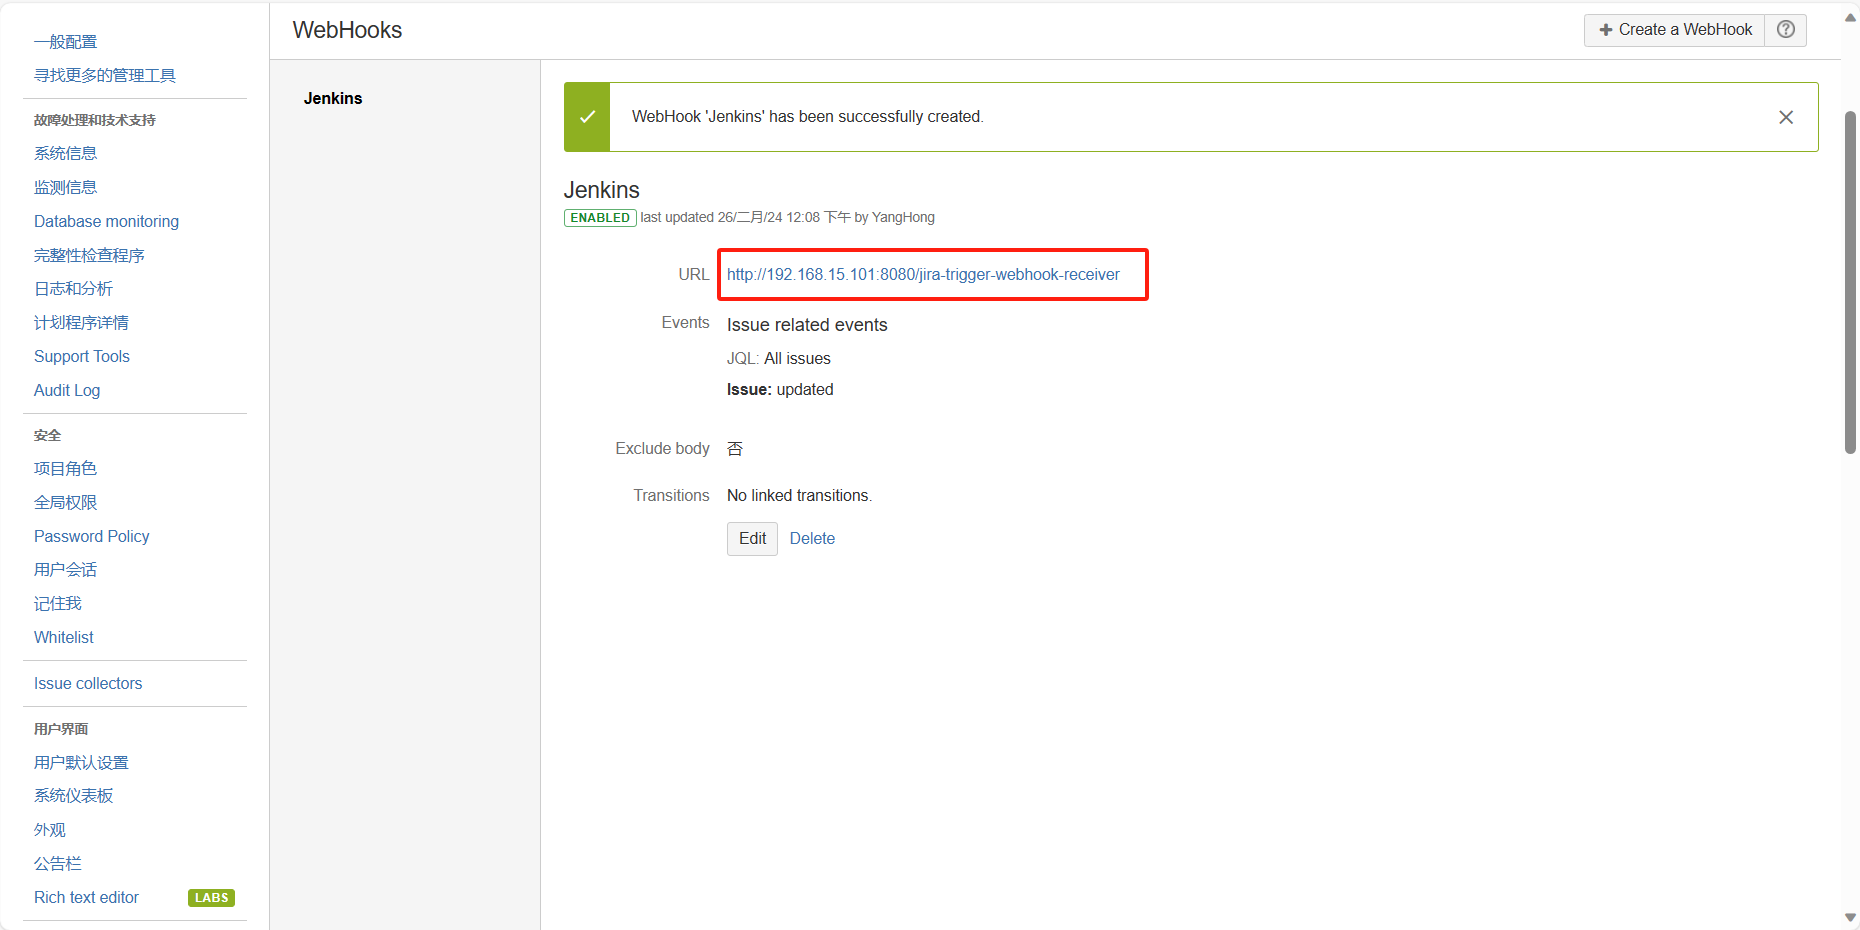Click 'JQL: All issues' text
Viewport: 1860px width, 930px height.
(778, 358)
